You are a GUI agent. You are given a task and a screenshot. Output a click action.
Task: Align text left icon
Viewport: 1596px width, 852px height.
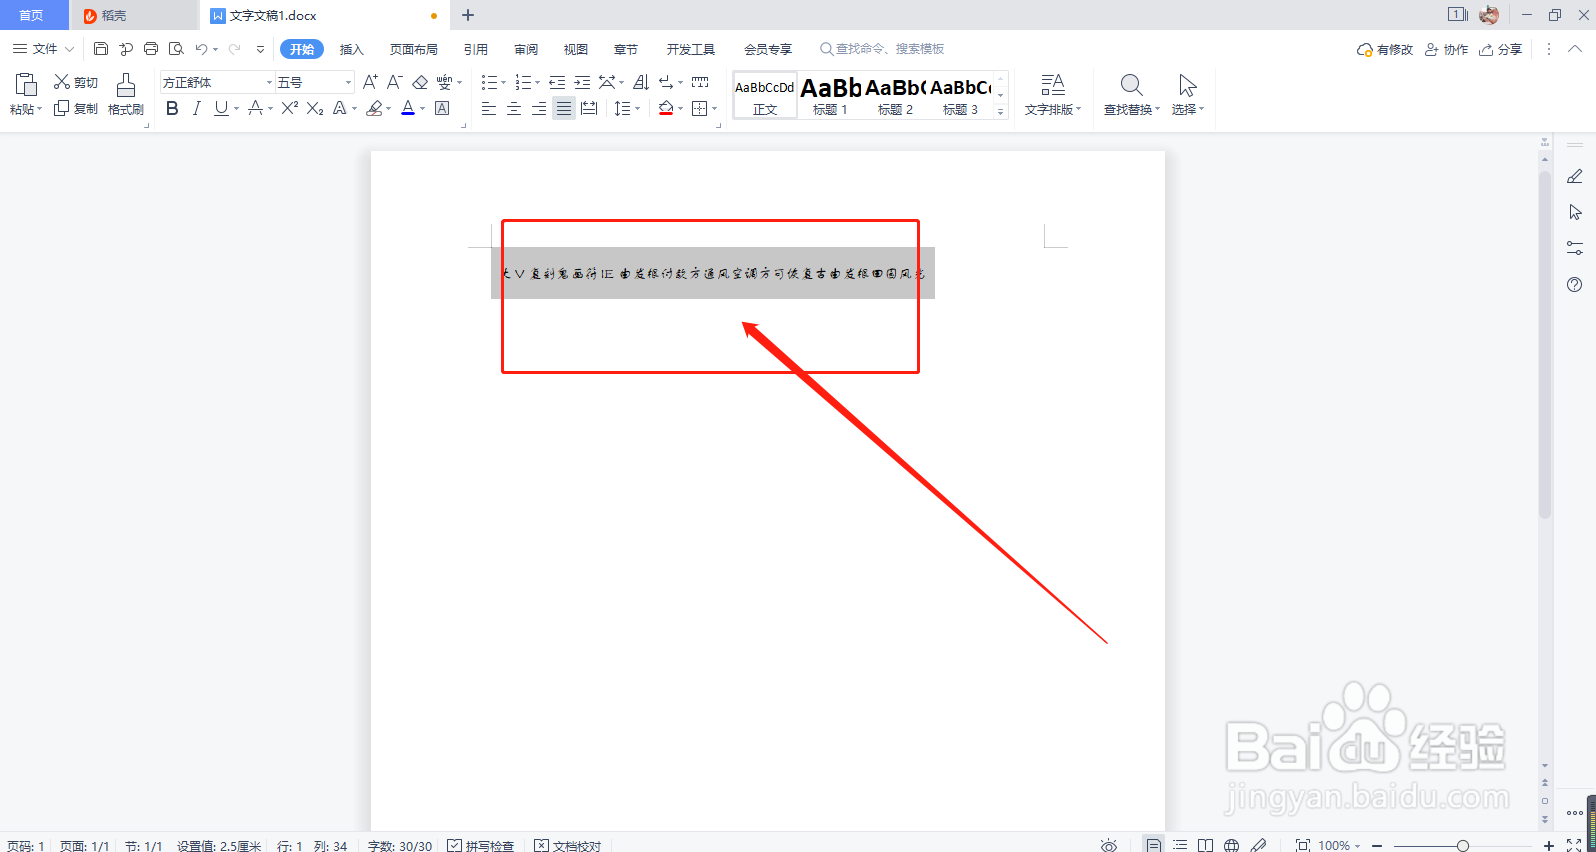[x=489, y=108]
